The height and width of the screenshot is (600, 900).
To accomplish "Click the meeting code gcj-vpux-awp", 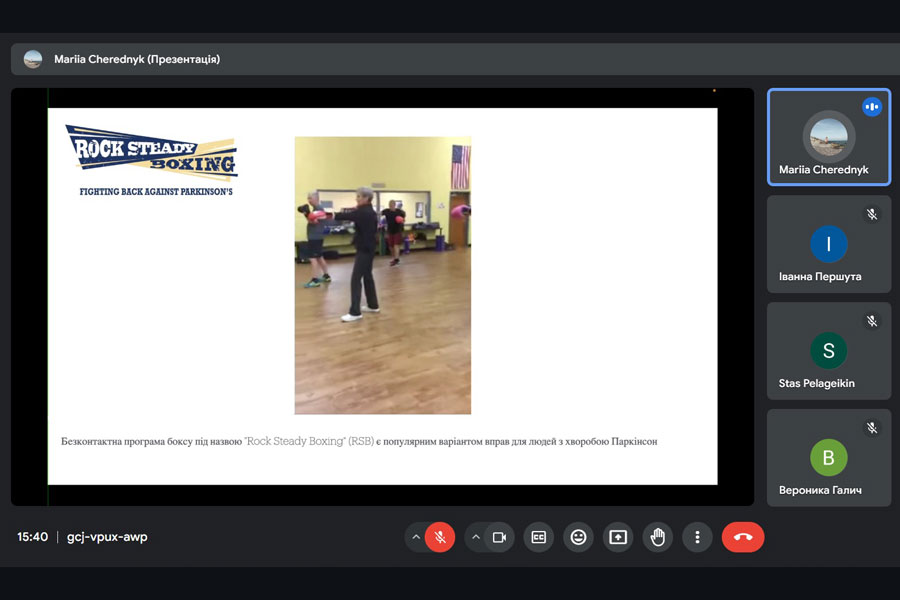I will coord(107,537).
